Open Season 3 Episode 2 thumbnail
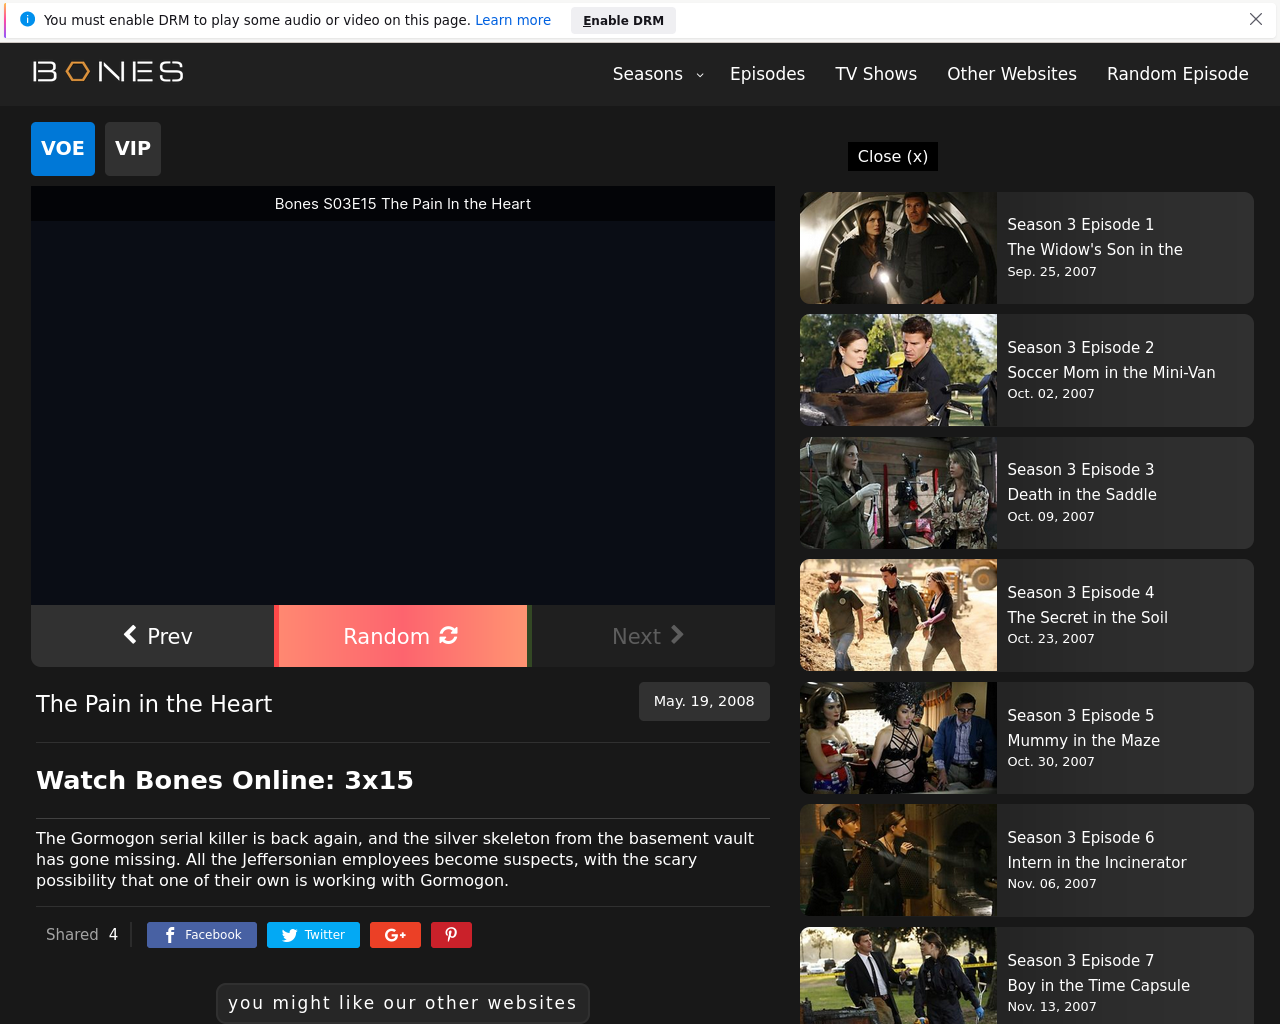 tap(898, 371)
